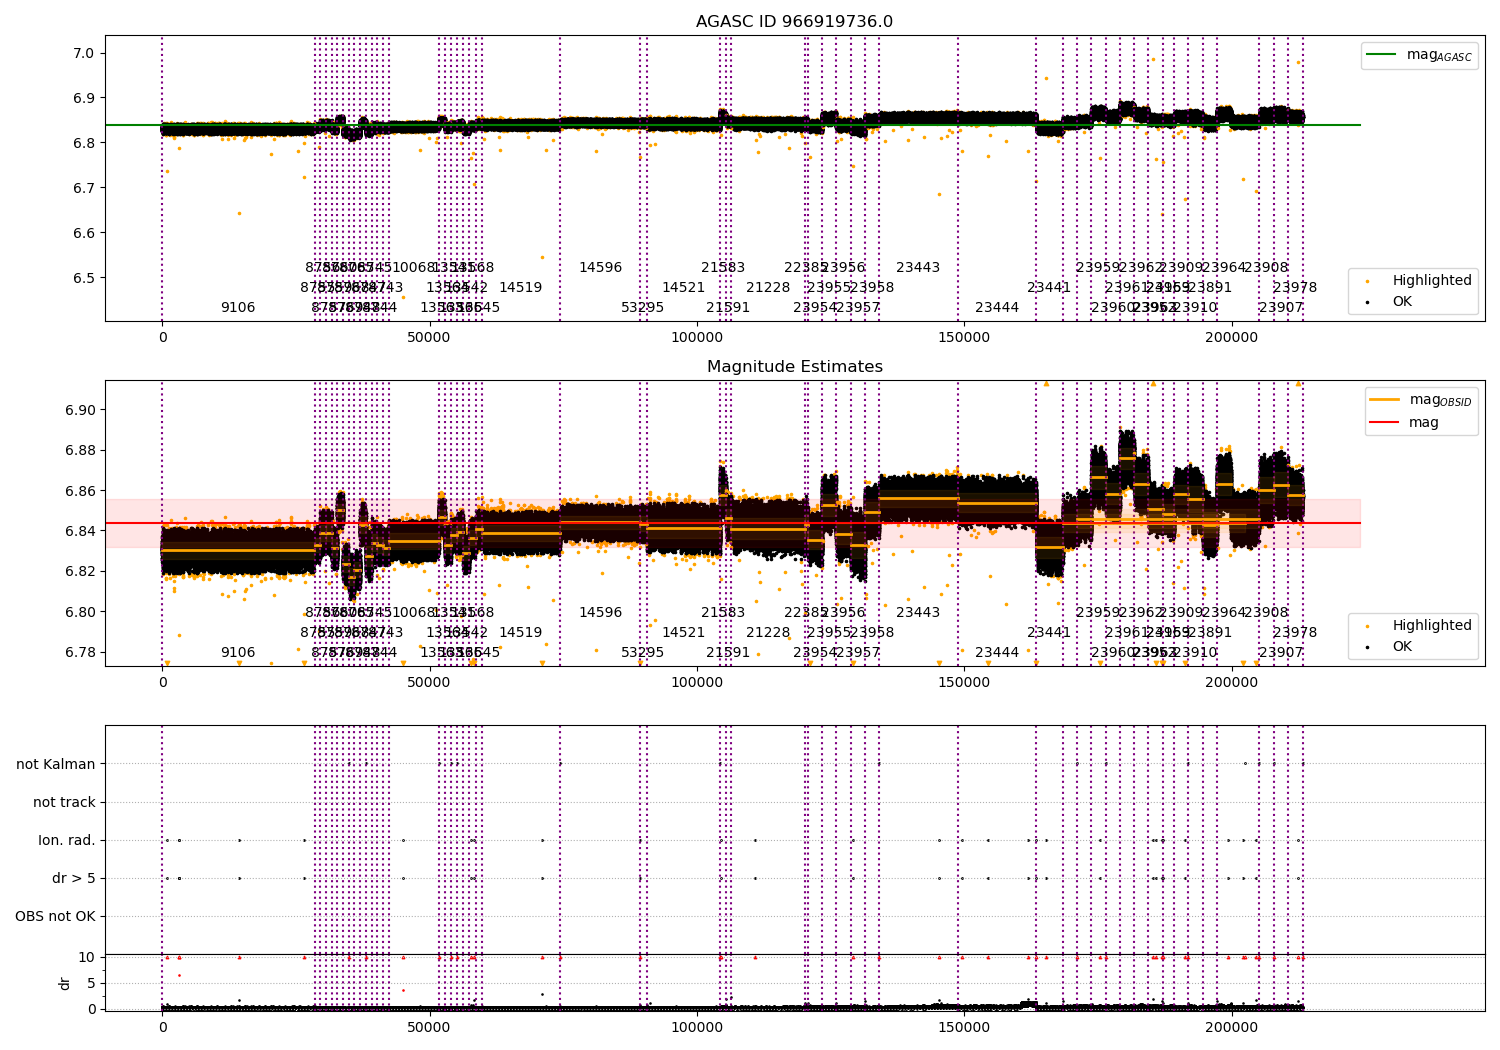Click the 'not track' row label

click(64, 802)
